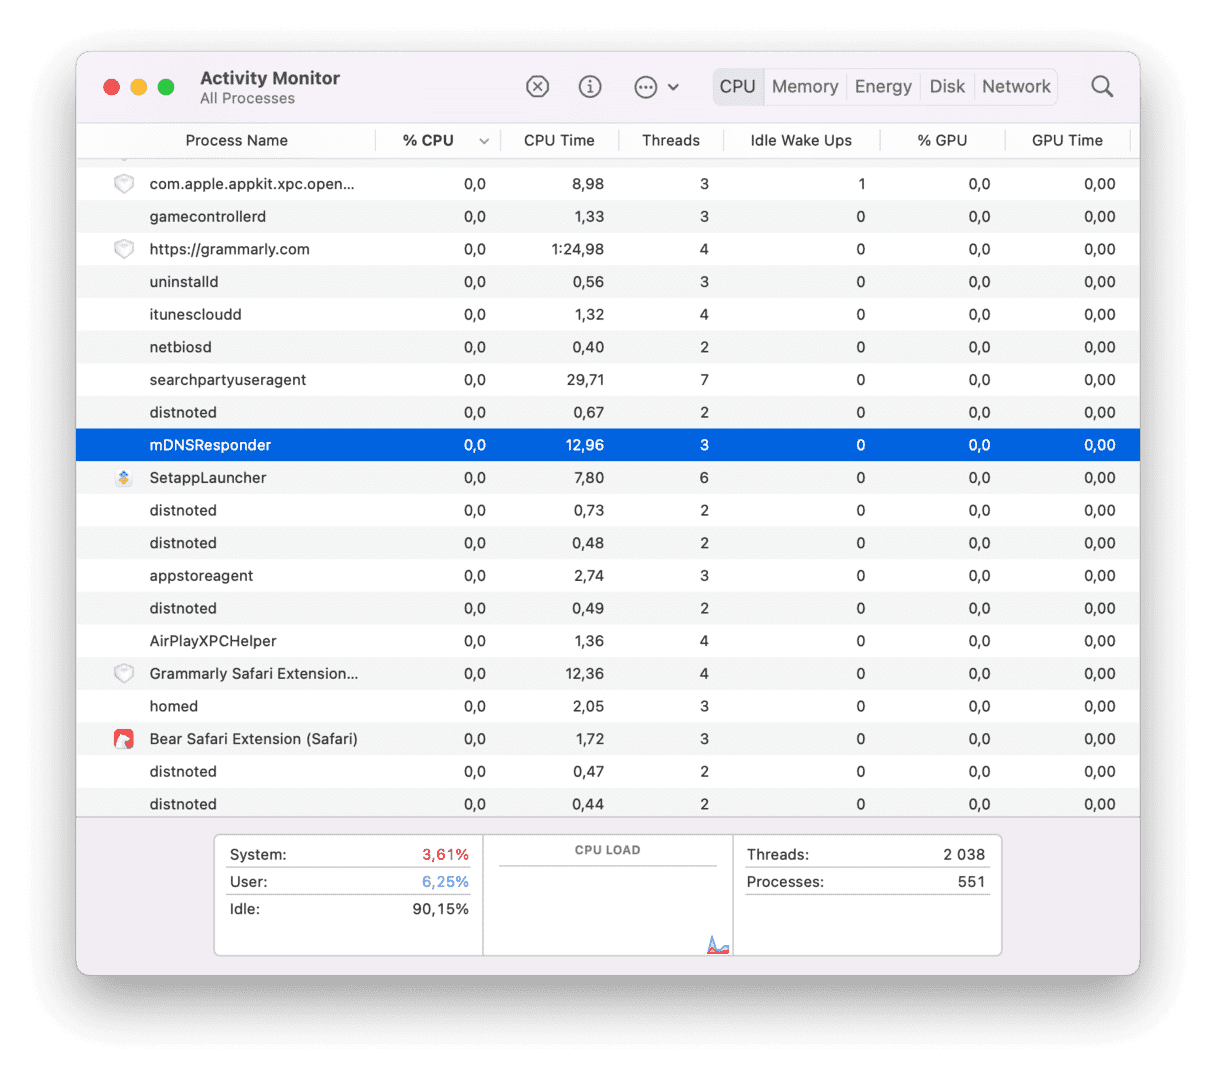Toggle sort order arrow in % CPU column
This screenshot has width=1216, height=1076.
tap(484, 141)
